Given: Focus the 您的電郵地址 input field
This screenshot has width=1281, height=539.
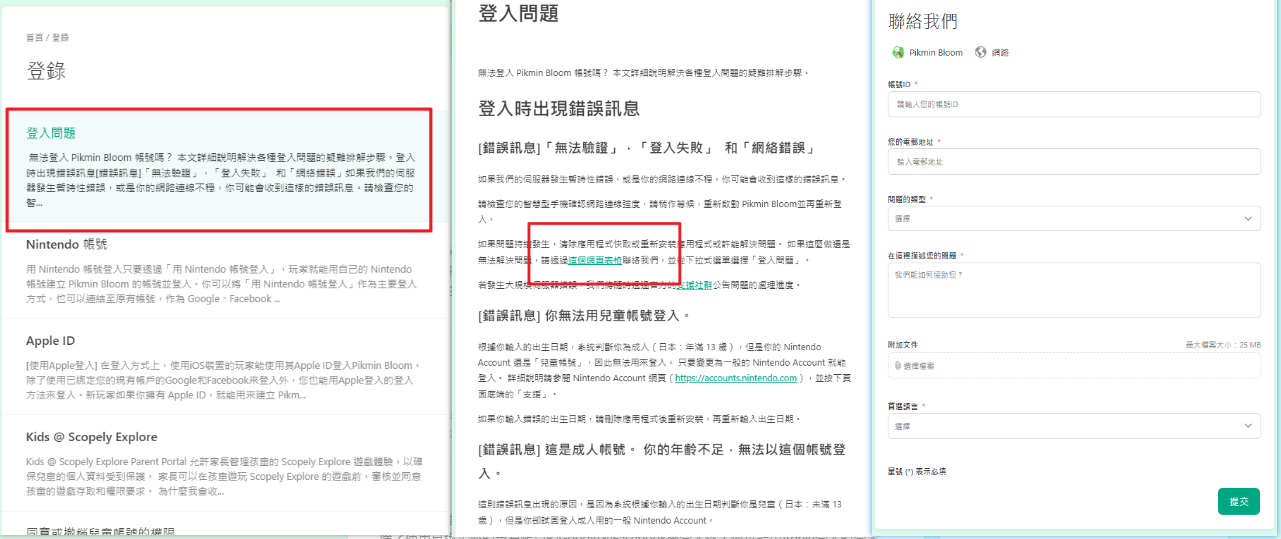Looking at the screenshot, I should click(x=1073, y=161).
